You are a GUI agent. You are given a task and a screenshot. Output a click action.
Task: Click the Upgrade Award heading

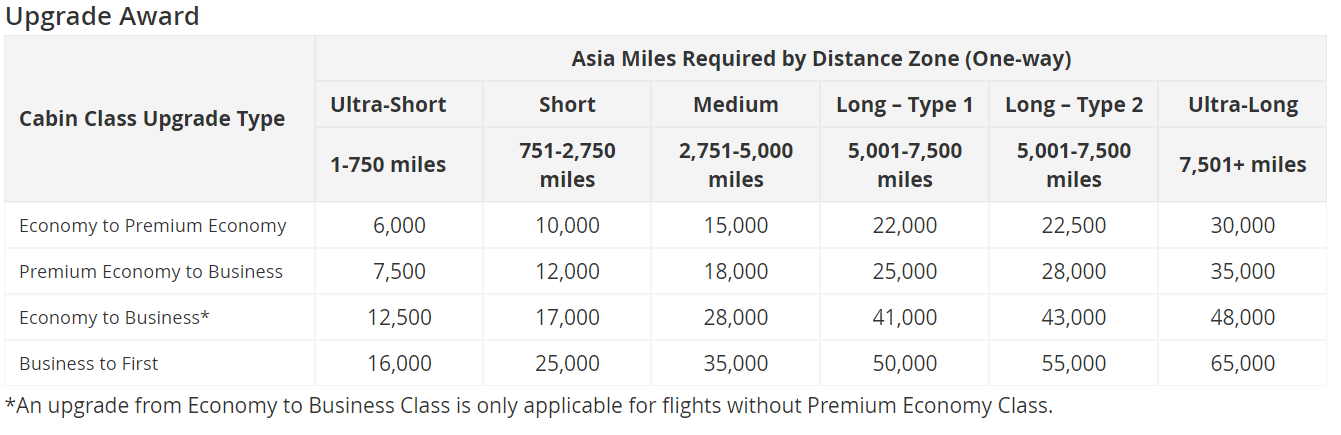102,16
